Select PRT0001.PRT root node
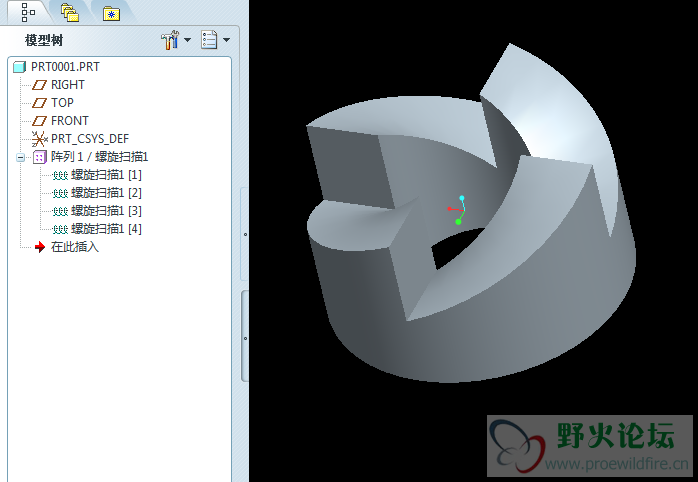698x482 pixels. click(65, 67)
